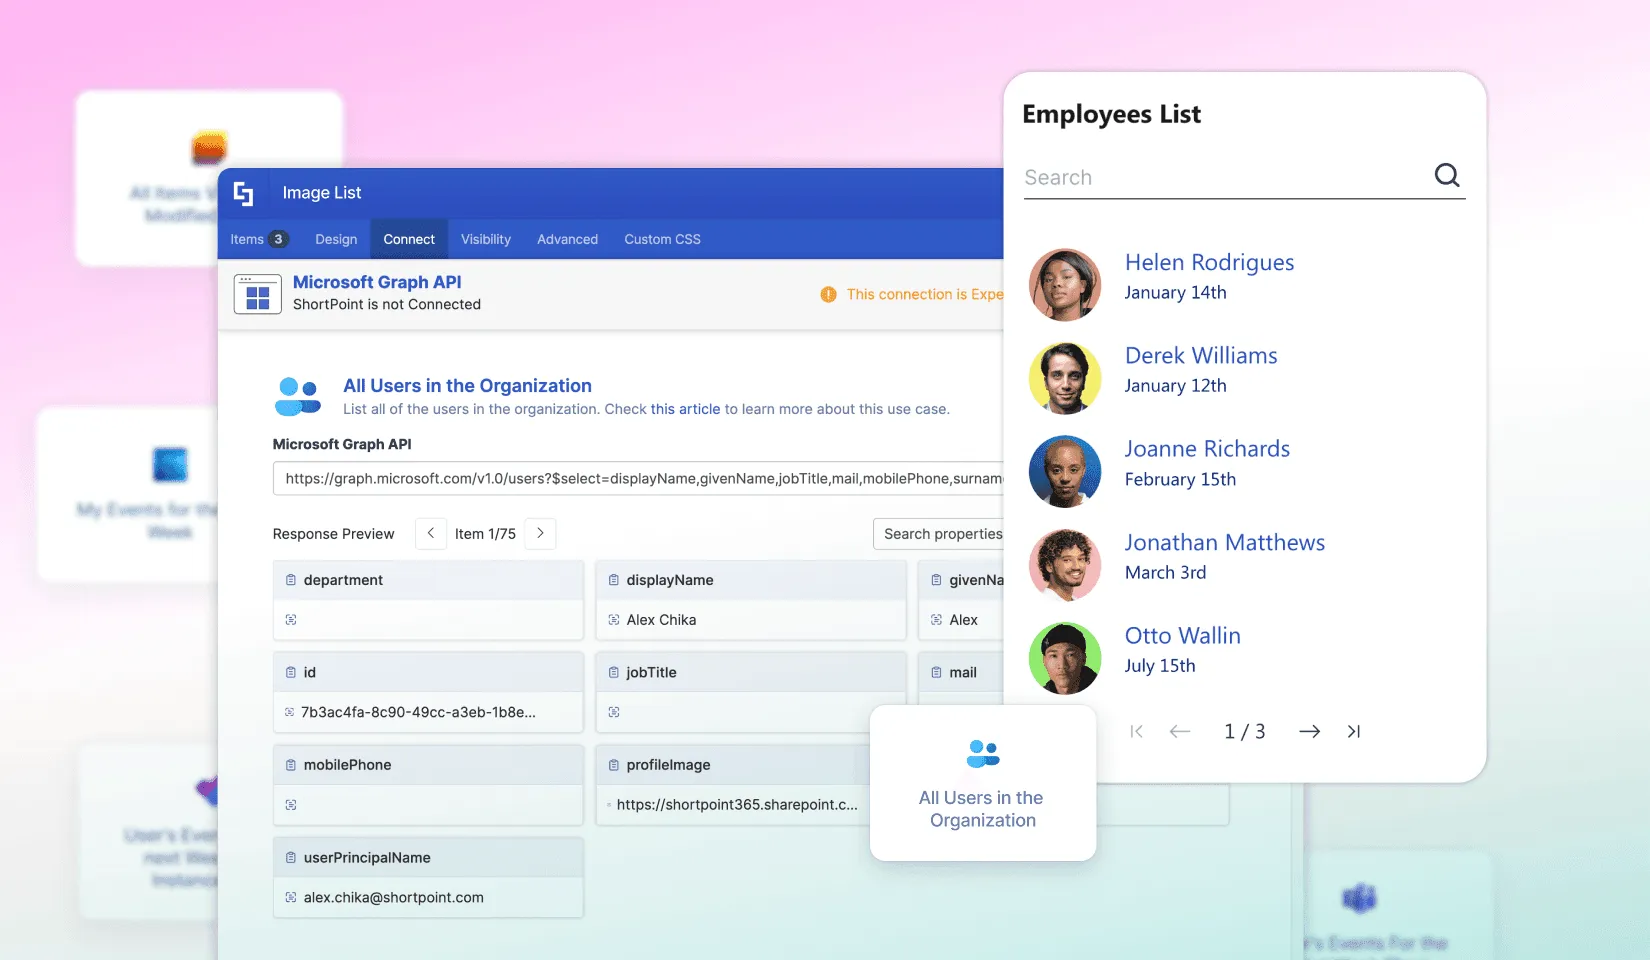Click the id property icon
The image size is (1650, 960).
pyautogui.click(x=291, y=673)
